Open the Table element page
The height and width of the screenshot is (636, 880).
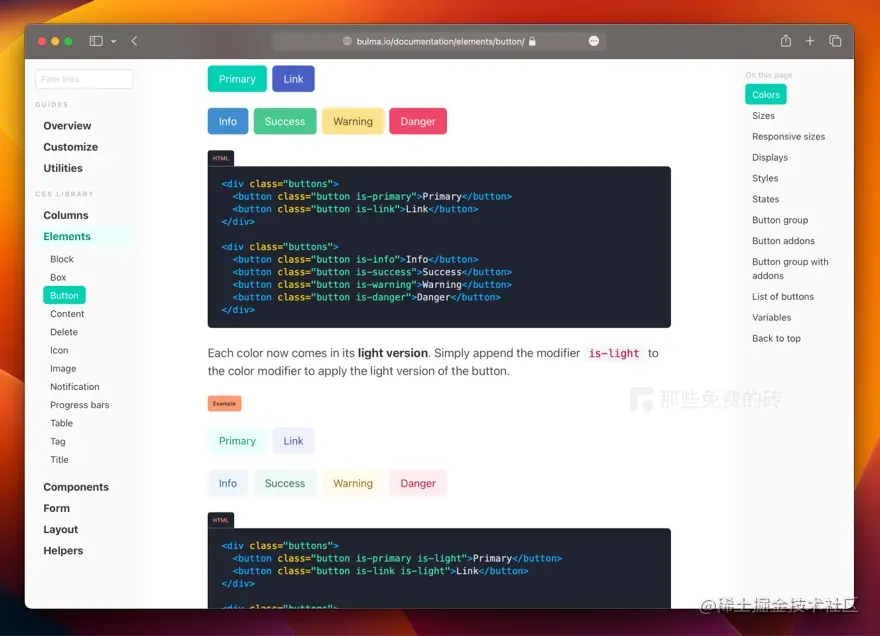pyautogui.click(x=61, y=423)
